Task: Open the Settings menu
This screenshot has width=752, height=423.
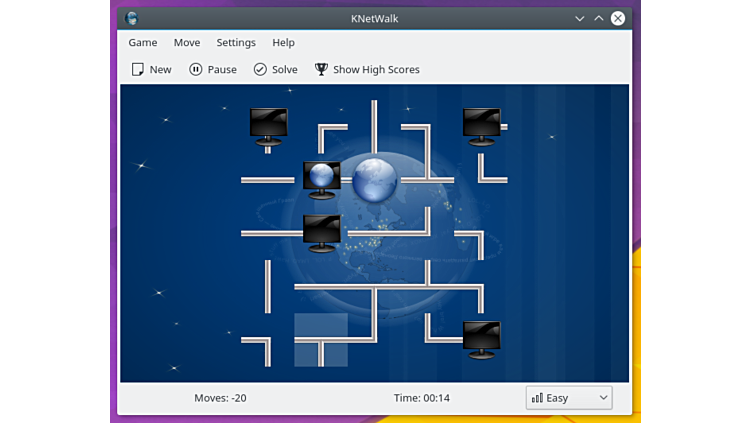Action: [x=236, y=43]
